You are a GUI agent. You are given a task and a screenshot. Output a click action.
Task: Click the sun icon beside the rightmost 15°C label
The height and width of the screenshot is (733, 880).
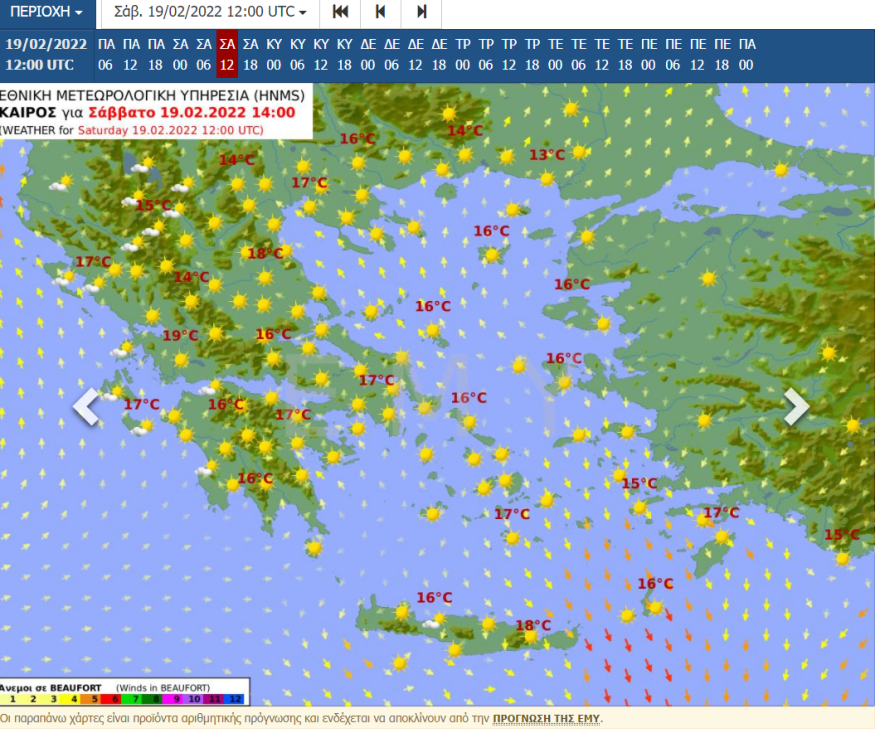842,558
